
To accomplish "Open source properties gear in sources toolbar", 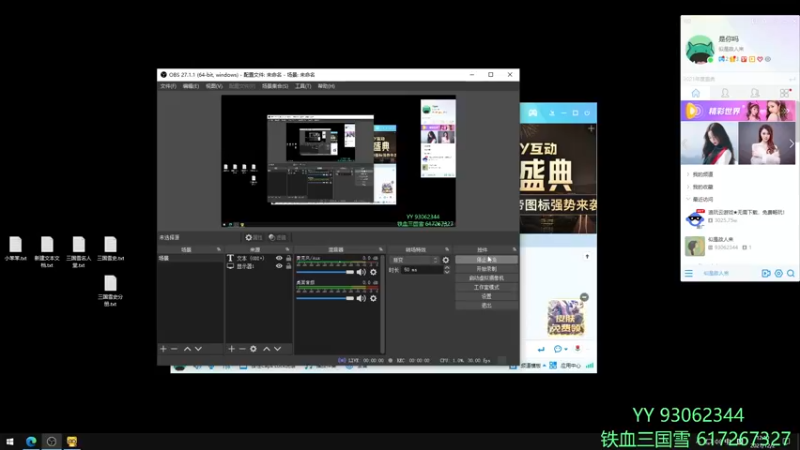I will coord(253,349).
